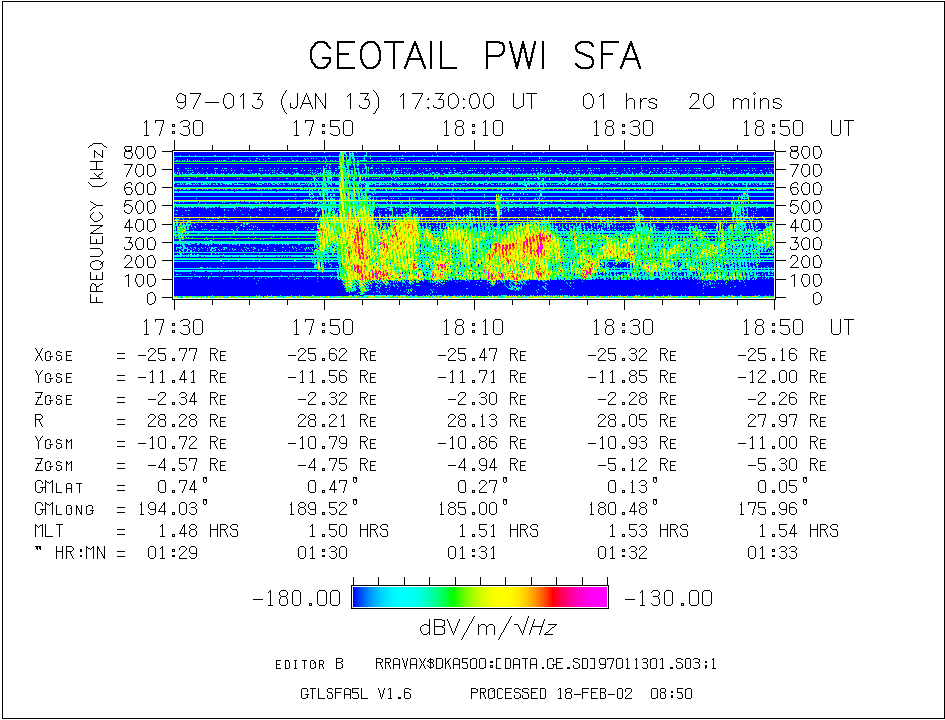Click the dBV/m/√Hz units label
The height and width of the screenshot is (720, 945).
[x=479, y=628]
